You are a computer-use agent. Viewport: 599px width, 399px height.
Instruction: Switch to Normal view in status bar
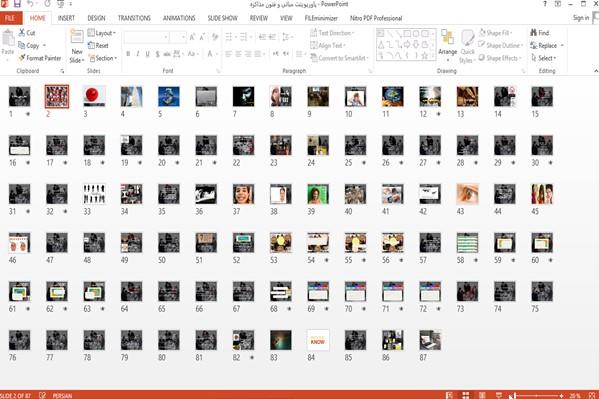[x=449, y=395]
